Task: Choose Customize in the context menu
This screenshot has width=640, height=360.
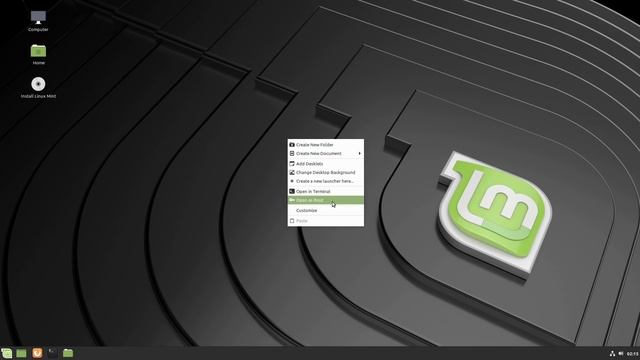Action: click(x=326, y=210)
